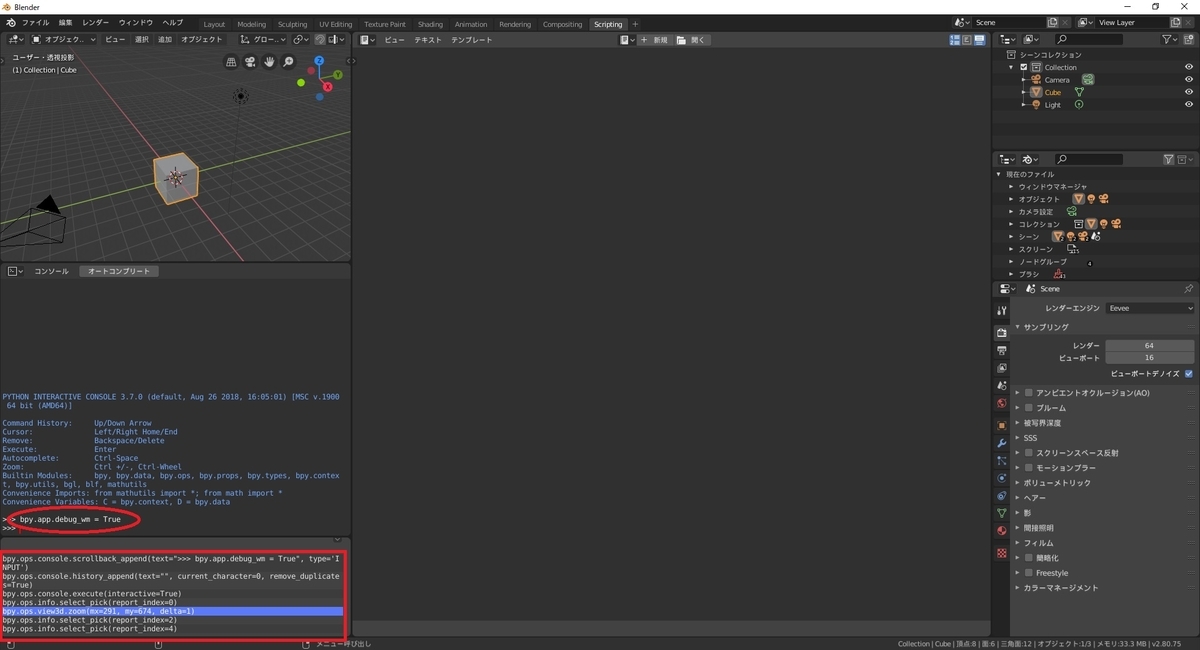
Task: Toggle perspective/orthographic grid icon
Action: tap(231, 62)
